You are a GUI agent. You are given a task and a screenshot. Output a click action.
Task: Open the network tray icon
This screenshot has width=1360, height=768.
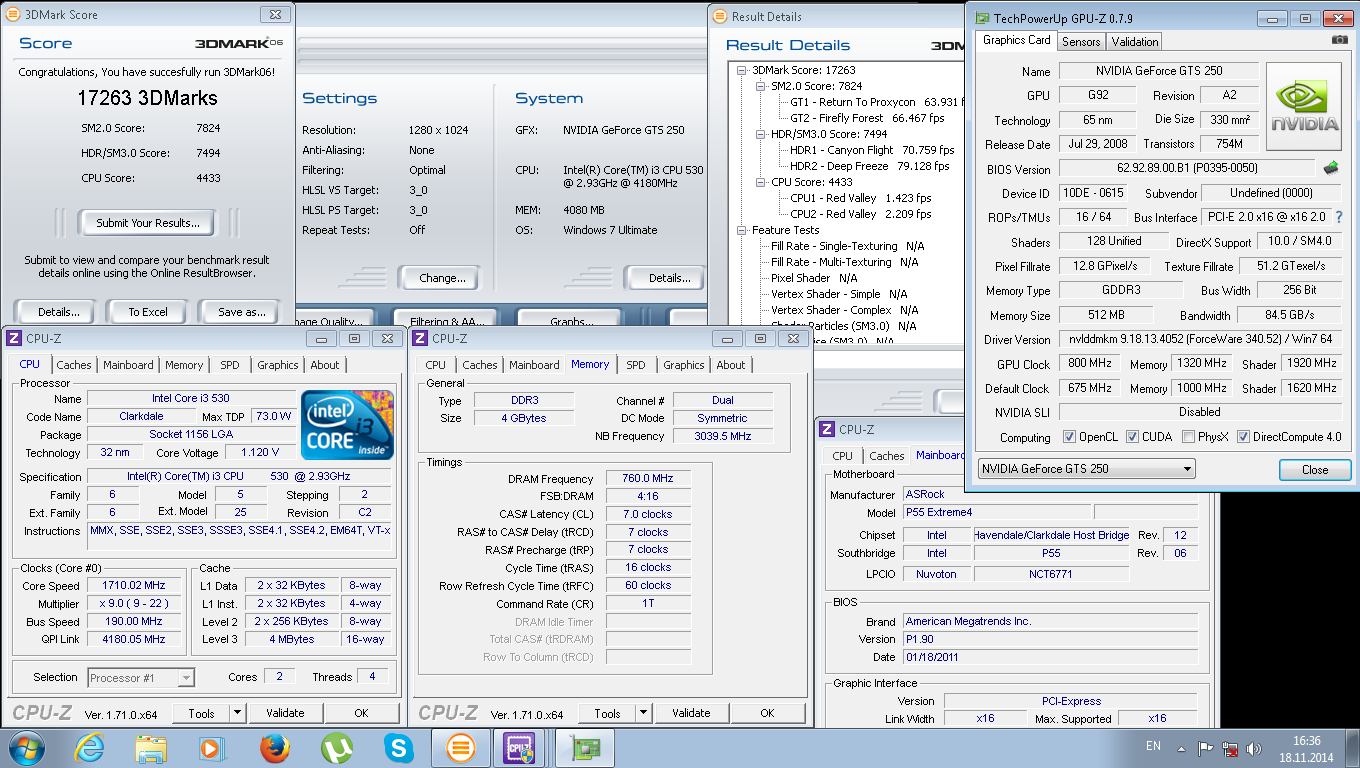coord(1229,747)
